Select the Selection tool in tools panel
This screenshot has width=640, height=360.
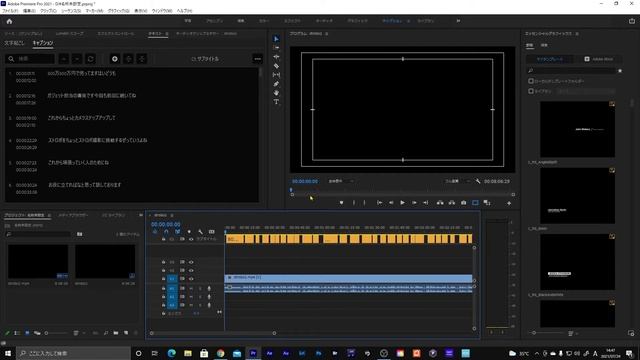click(x=276, y=39)
